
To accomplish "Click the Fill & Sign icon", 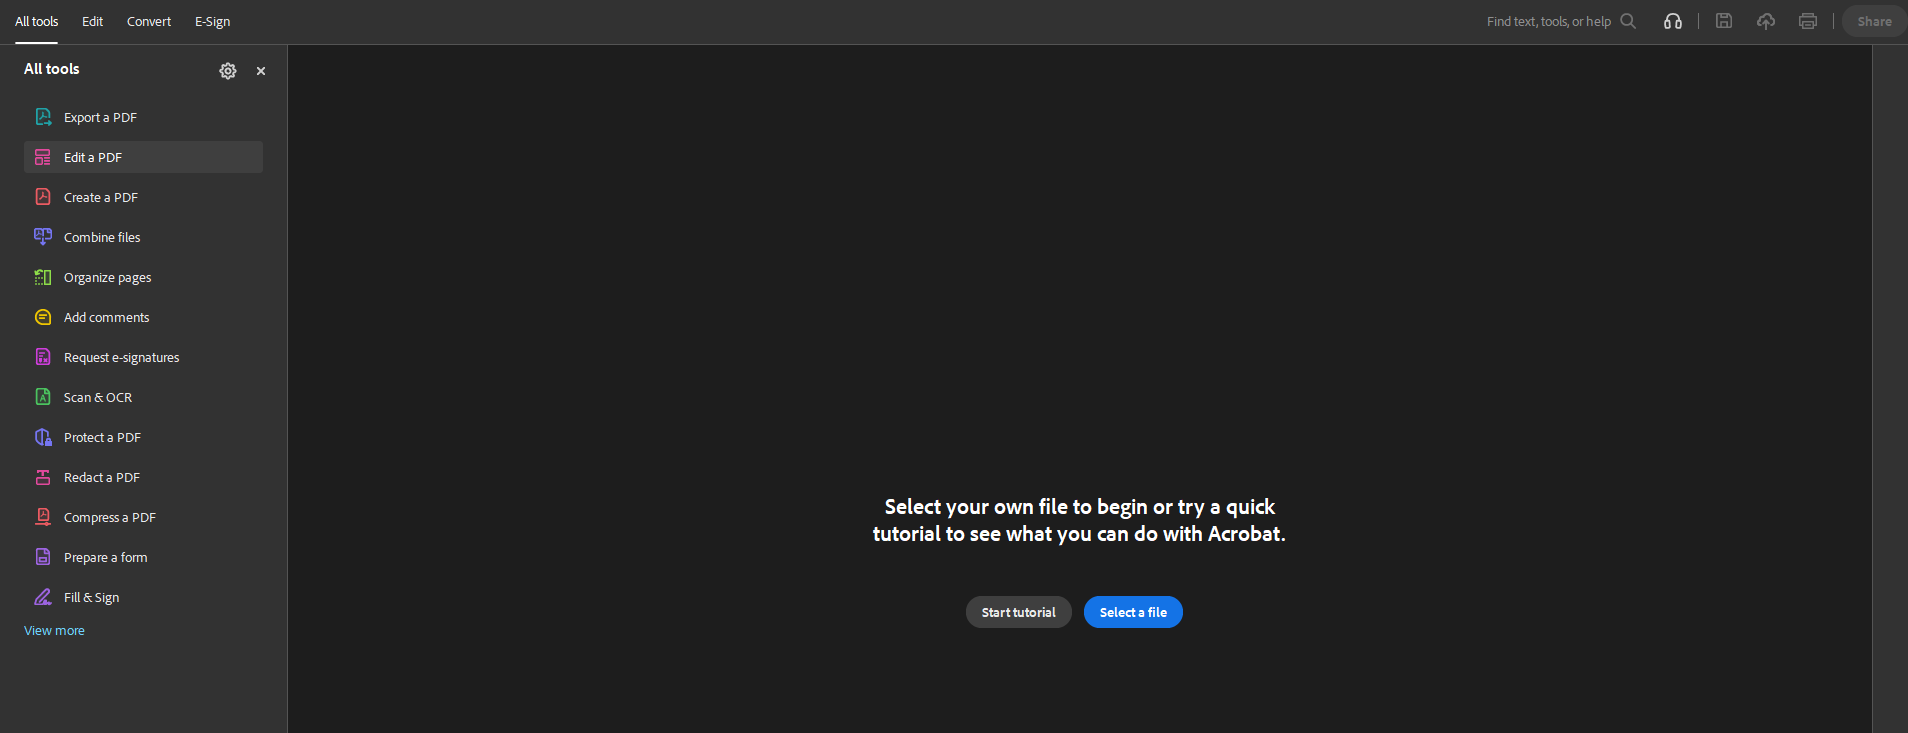I will click(43, 597).
